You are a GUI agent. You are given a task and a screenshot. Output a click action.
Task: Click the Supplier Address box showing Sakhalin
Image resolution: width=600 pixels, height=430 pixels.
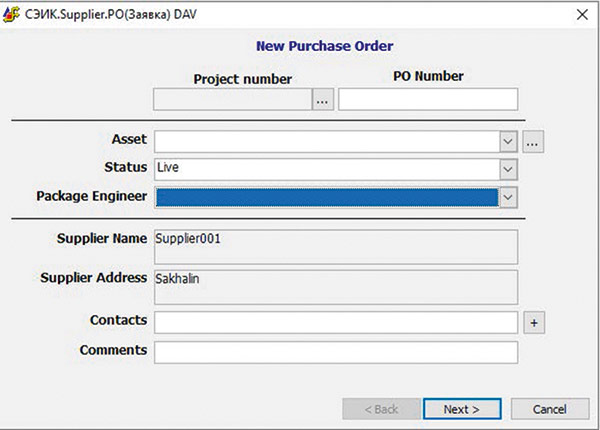(x=335, y=286)
